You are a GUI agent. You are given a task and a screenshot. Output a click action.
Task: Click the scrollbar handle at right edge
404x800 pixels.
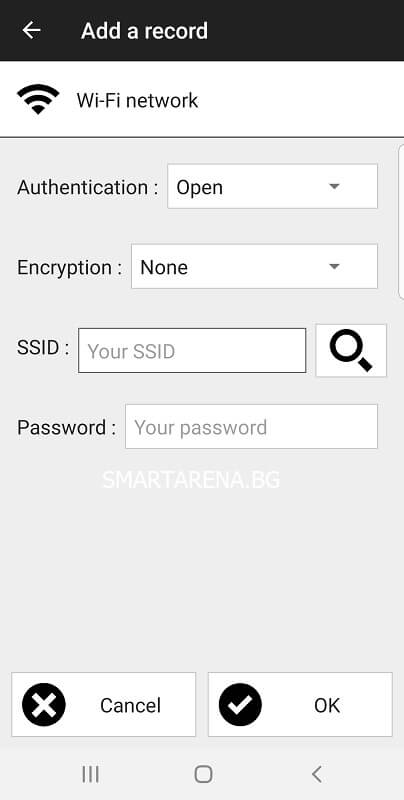[401, 221]
